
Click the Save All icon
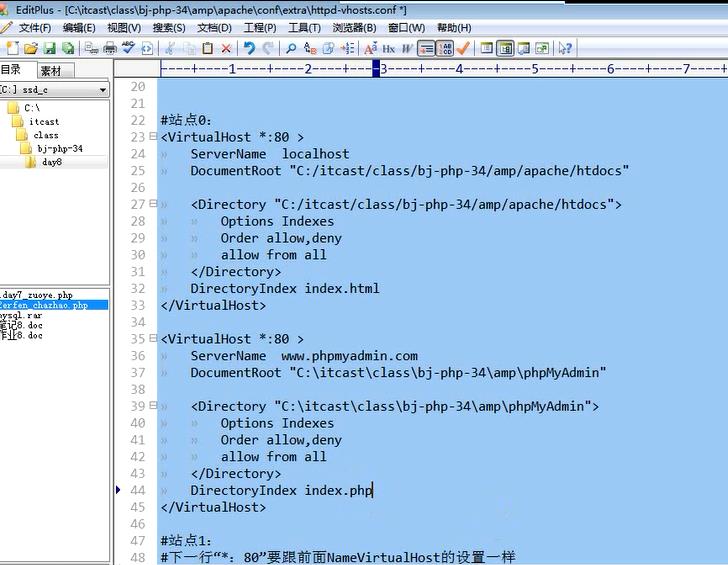point(68,48)
